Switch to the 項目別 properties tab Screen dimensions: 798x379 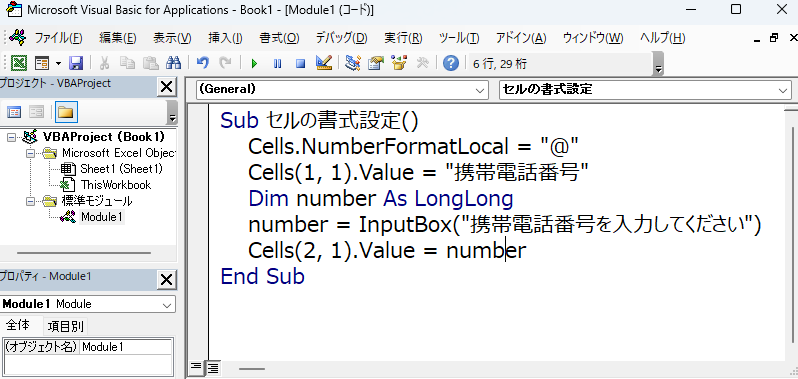[x=66, y=326]
